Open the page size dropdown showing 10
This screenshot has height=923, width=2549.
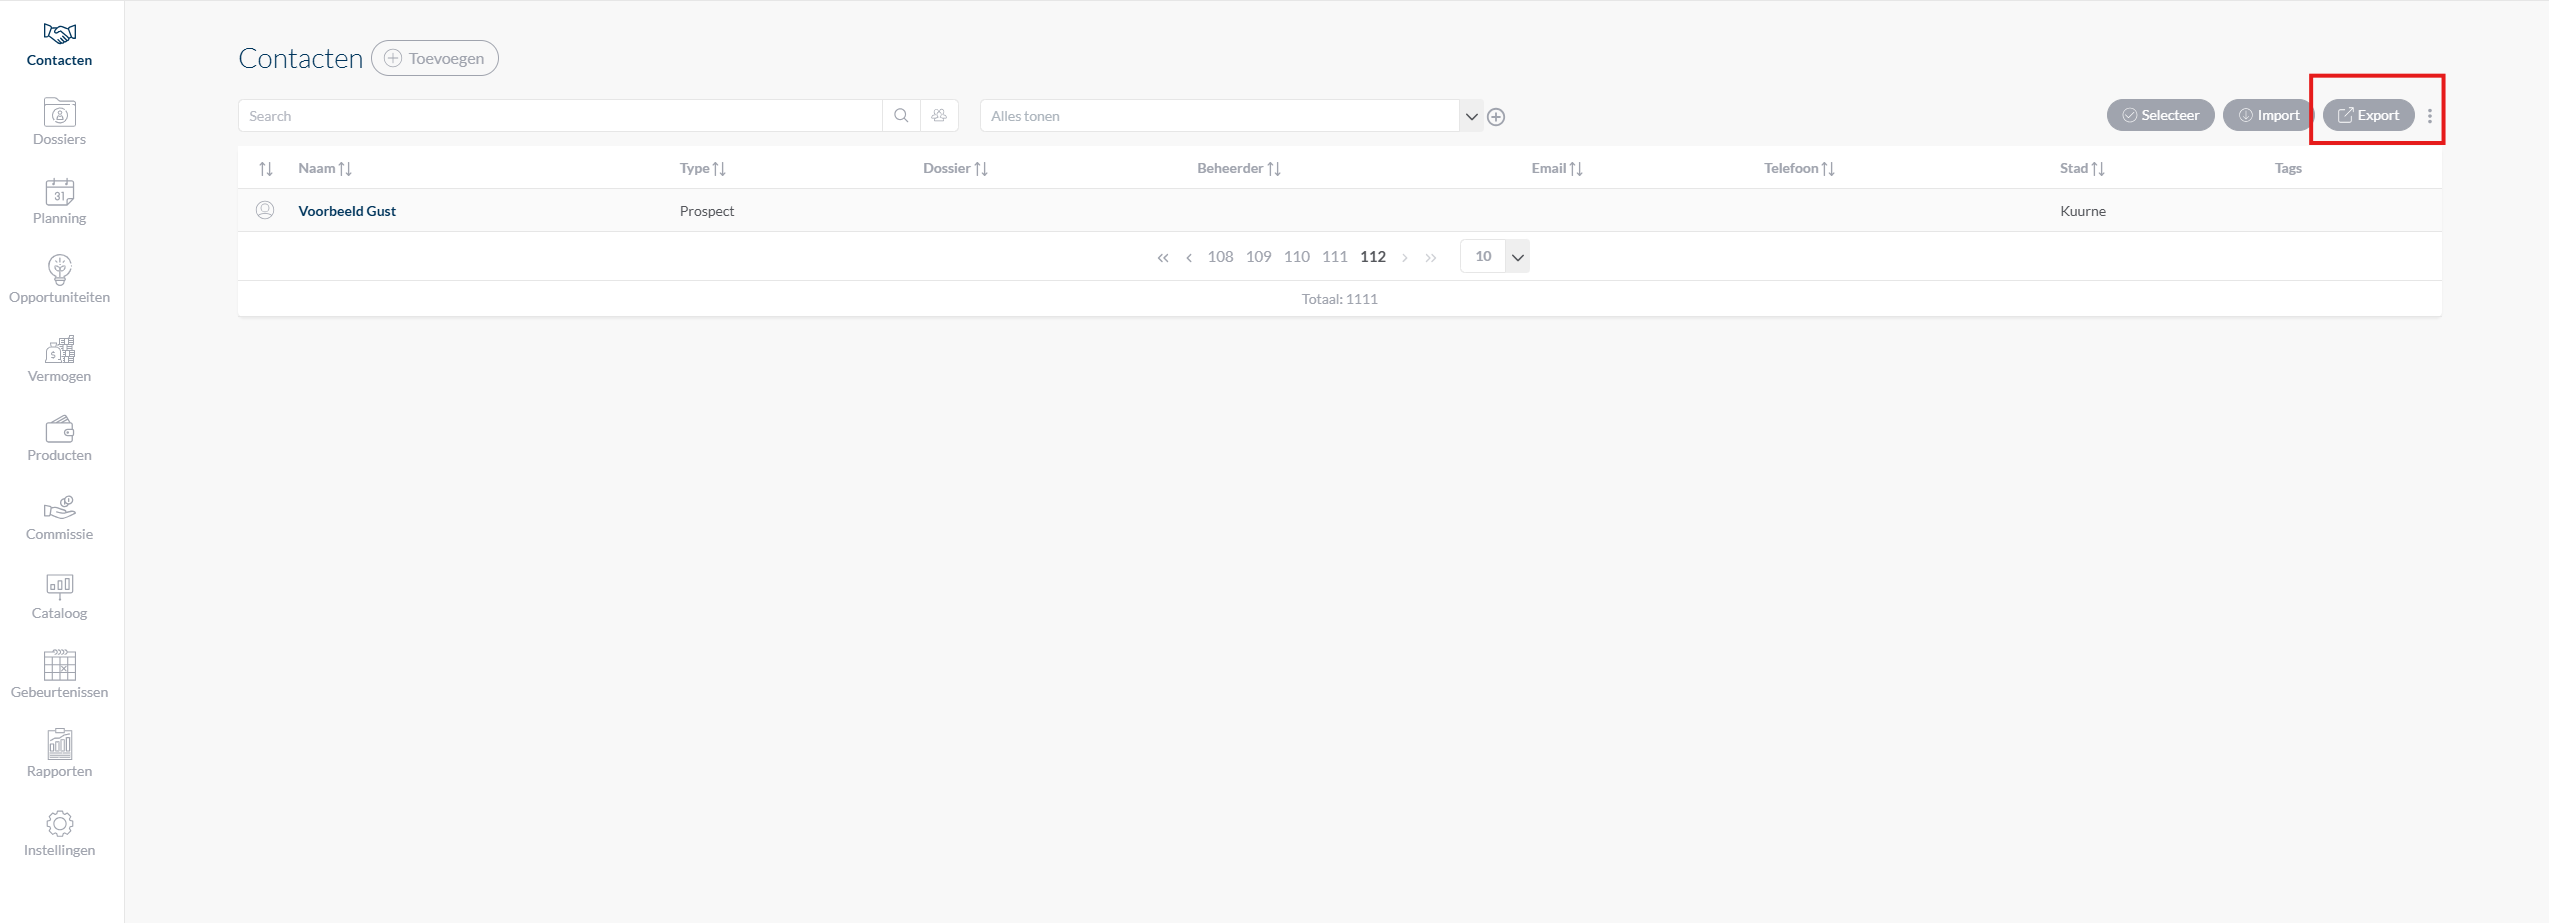point(1517,257)
